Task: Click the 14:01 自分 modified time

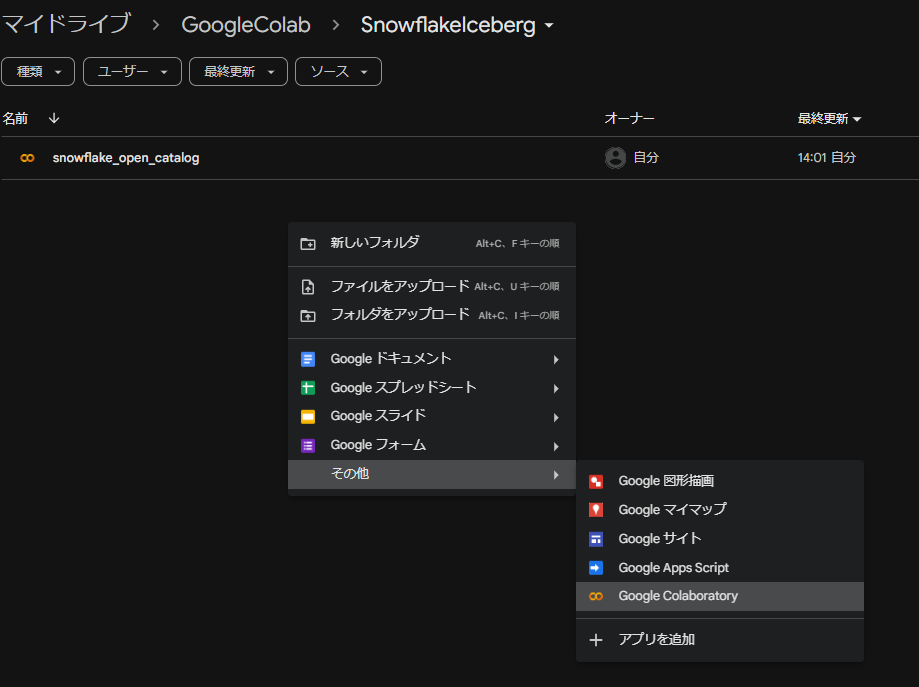Action: (x=826, y=158)
